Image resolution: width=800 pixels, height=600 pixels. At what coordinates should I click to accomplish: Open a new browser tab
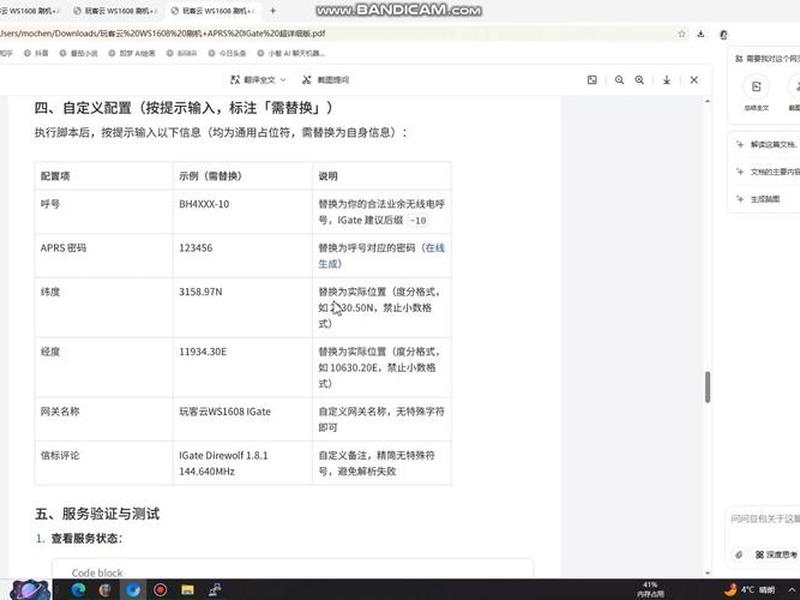(x=272, y=10)
